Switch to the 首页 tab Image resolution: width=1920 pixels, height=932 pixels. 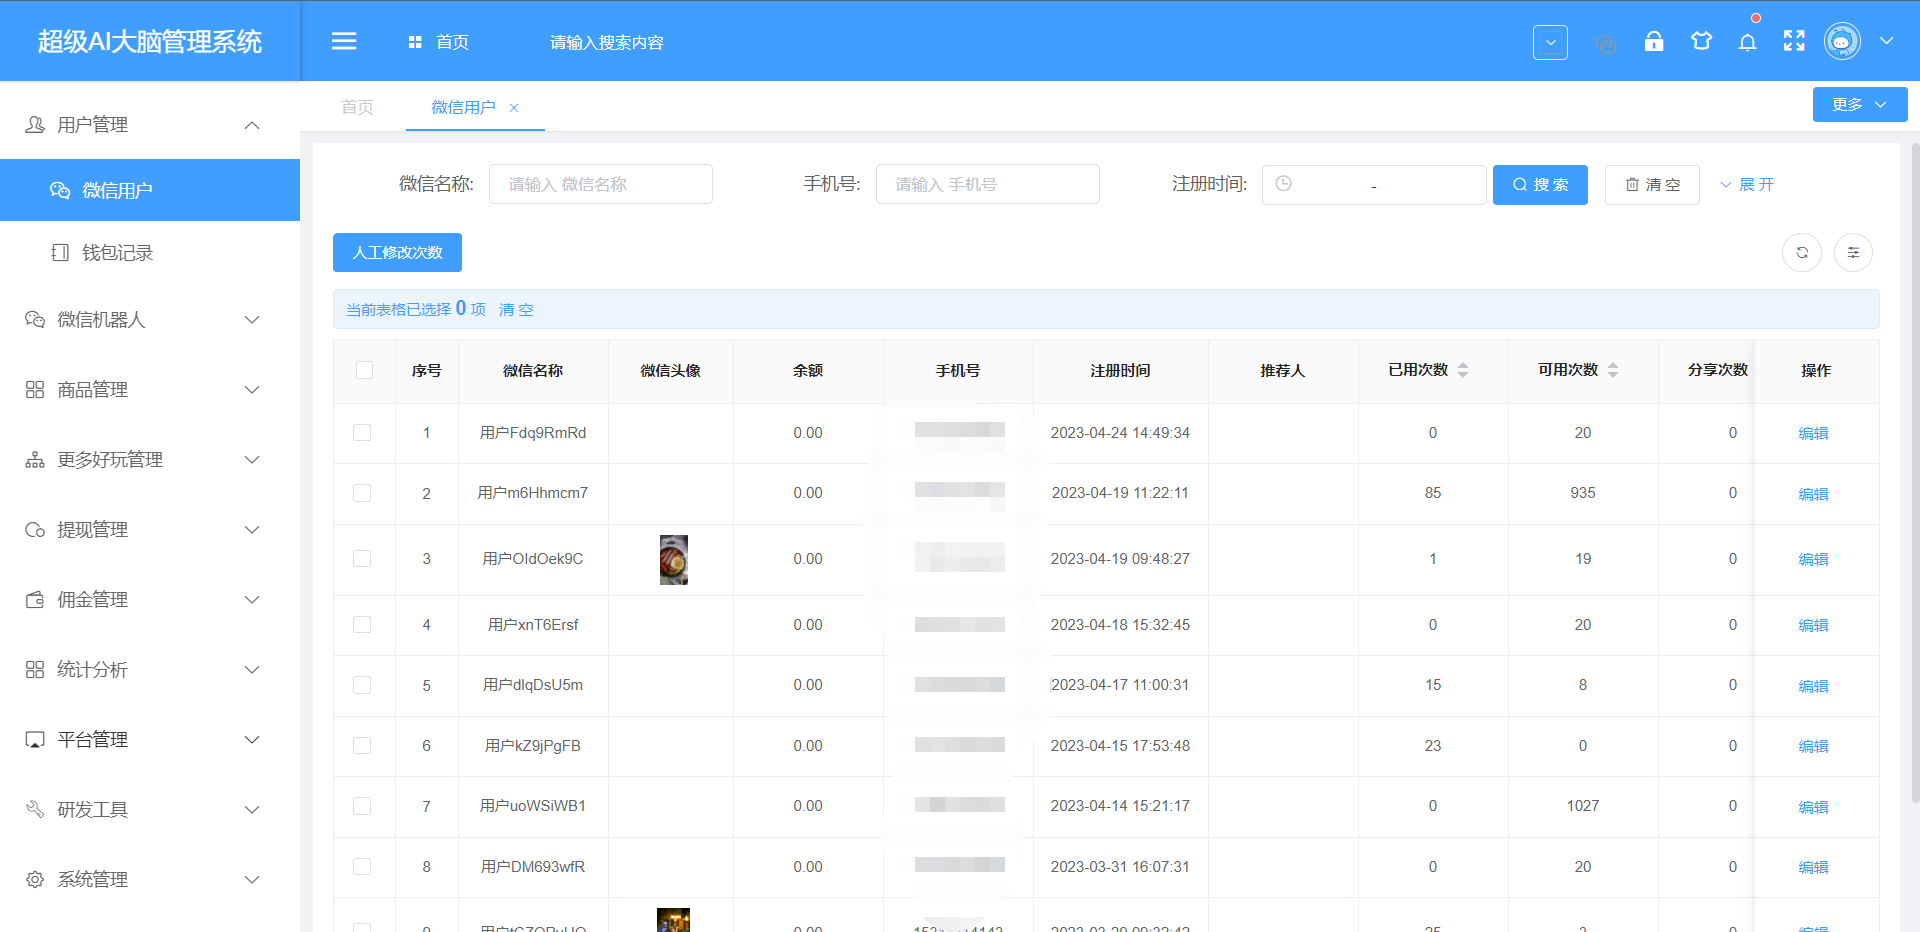[x=357, y=108]
